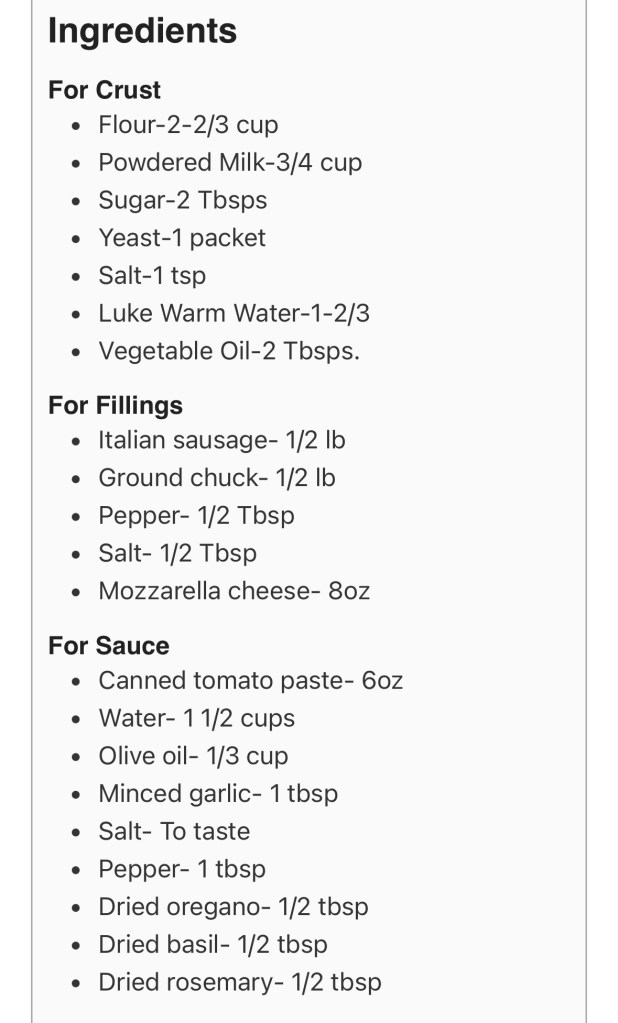Viewport: 618px width, 1023px height.
Task: Select the Minced garlic ingredient
Action: coord(218,794)
